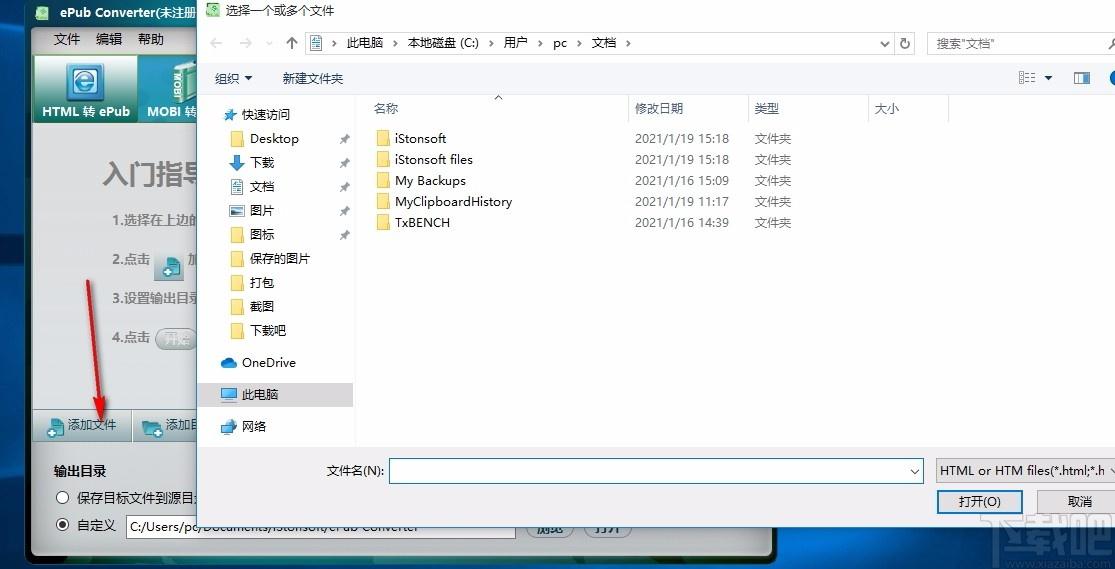Open 下载吧 folder in sidebar
The height and width of the screenshot is (569, 1115).
267,331
